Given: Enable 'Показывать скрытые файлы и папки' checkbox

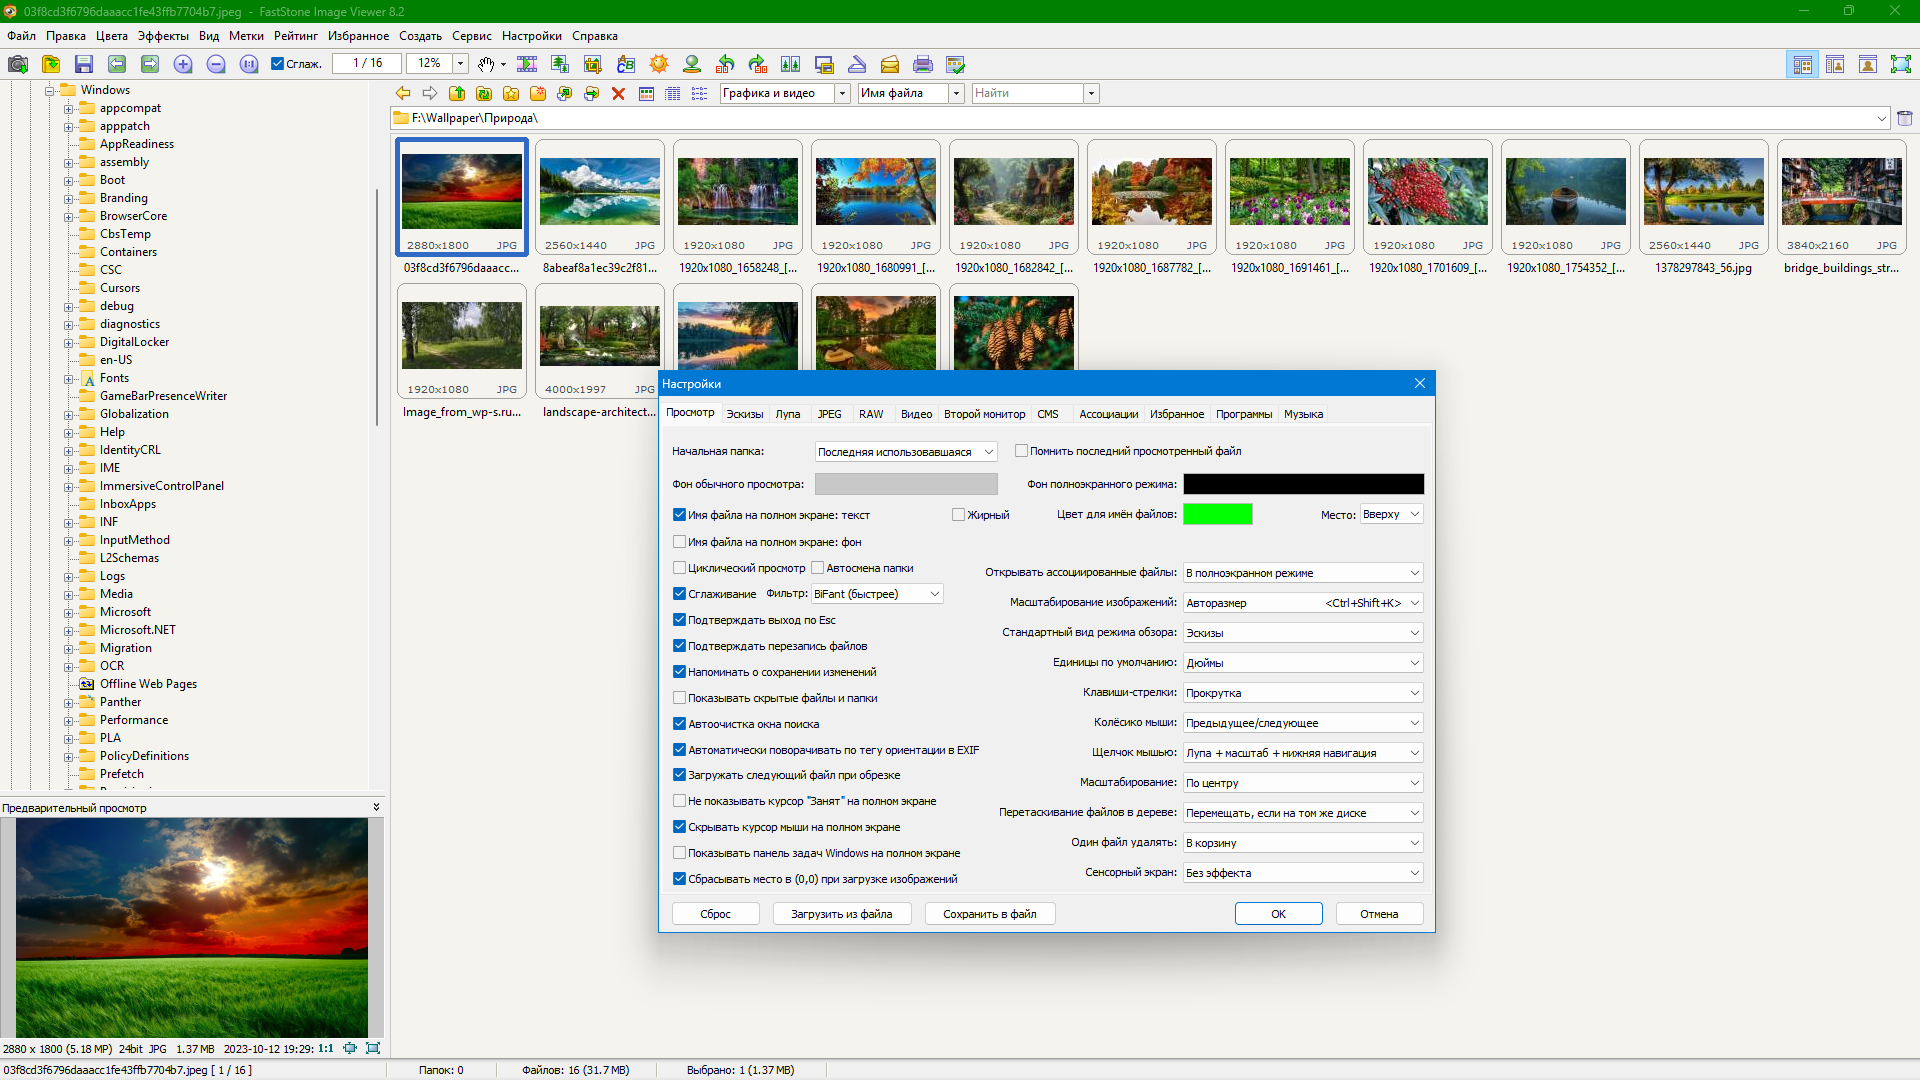Looking at the screenshot, I should click(680, 698).
